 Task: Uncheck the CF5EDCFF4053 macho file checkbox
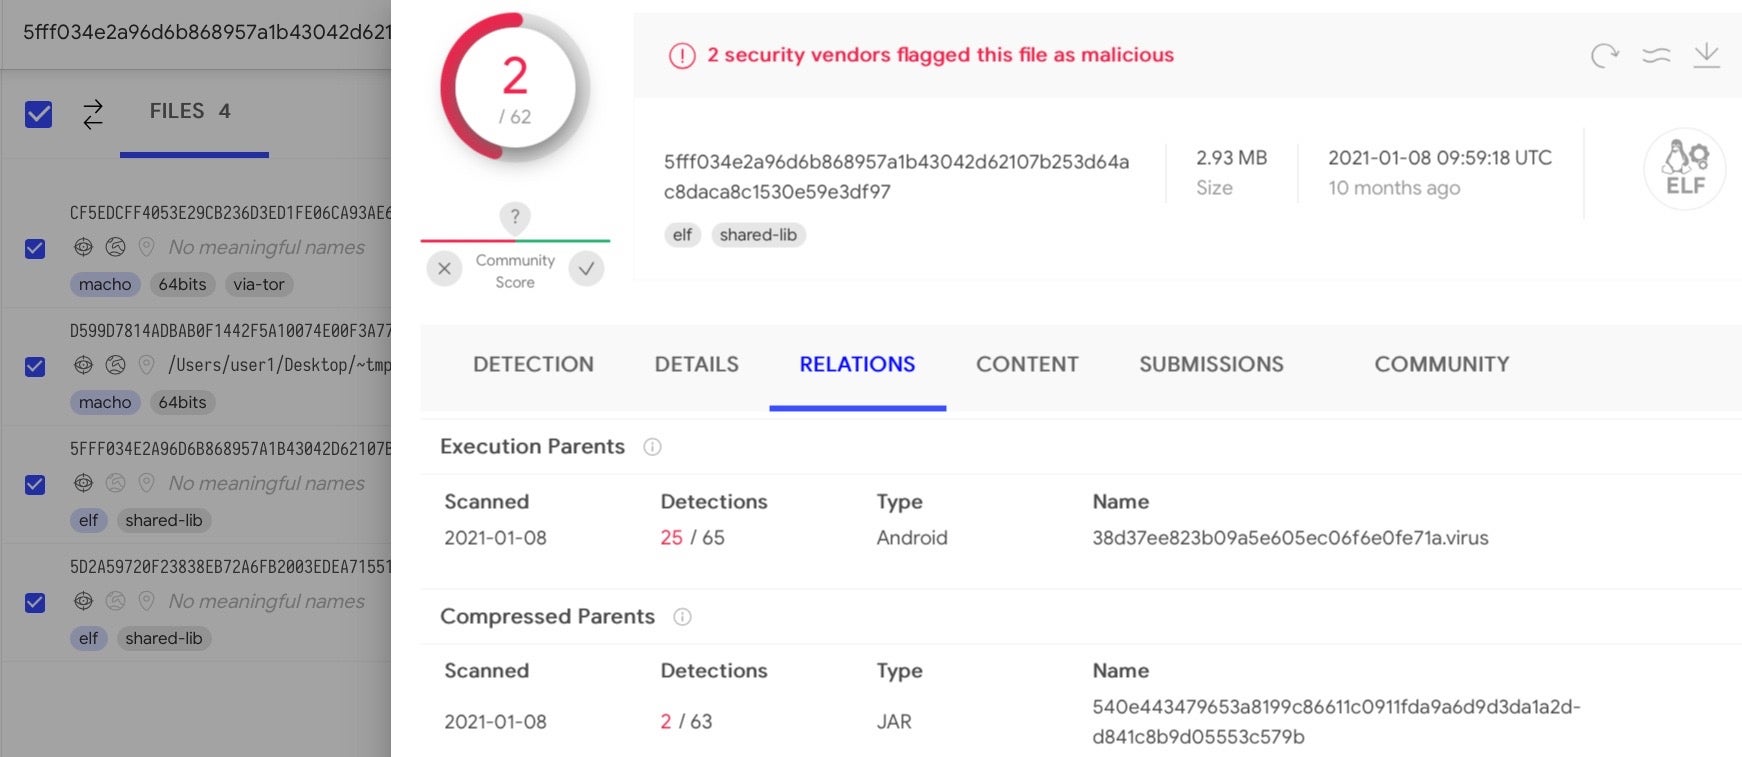click(x=35, y=249)
